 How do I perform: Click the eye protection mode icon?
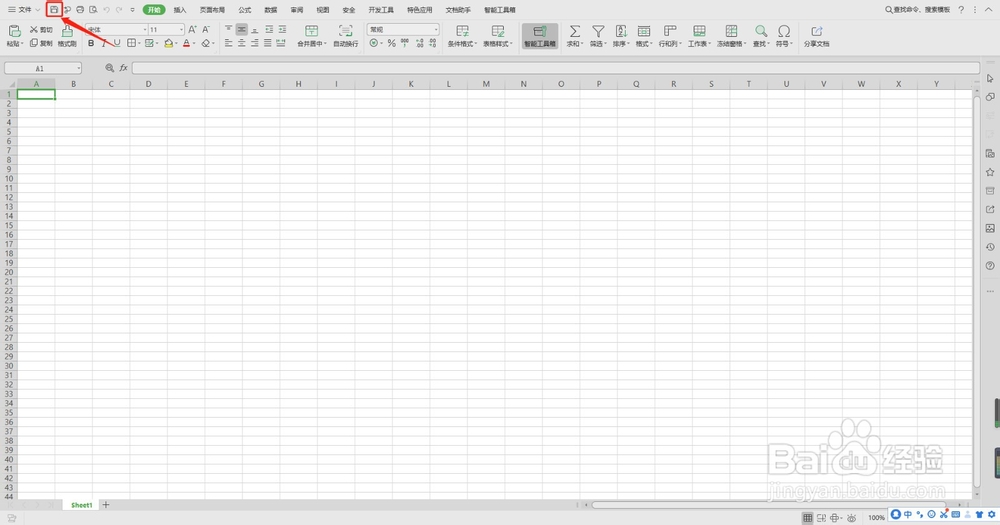click(x=851, y=517)
